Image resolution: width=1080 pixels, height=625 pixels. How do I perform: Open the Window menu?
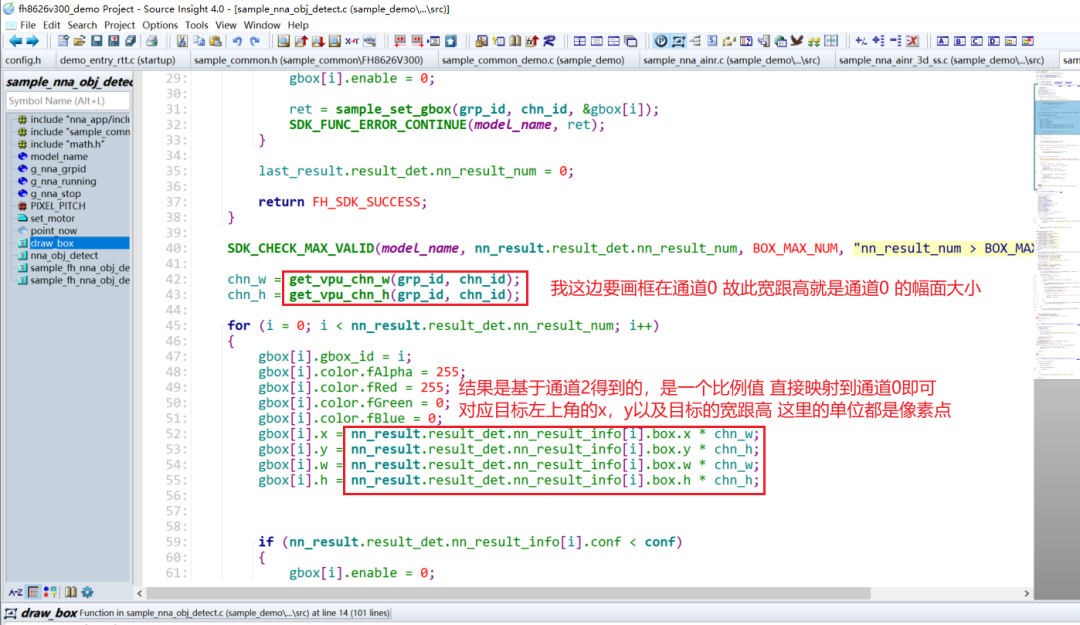[262, 25]
